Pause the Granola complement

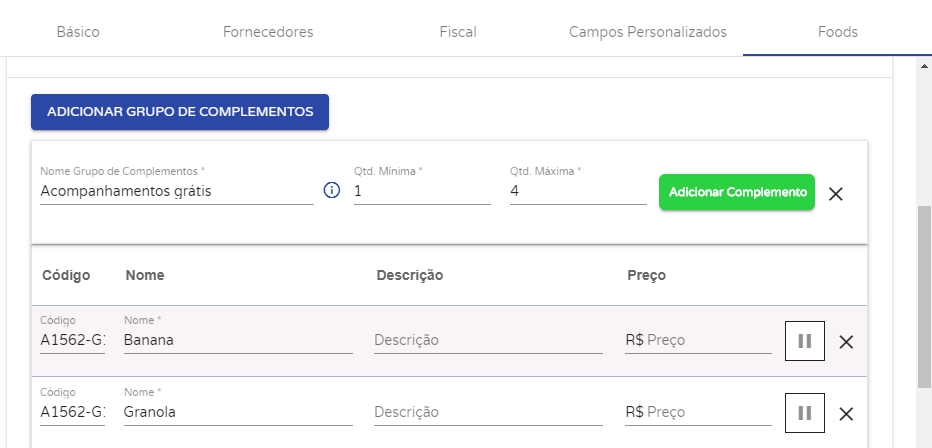click(x=804, y=413)
